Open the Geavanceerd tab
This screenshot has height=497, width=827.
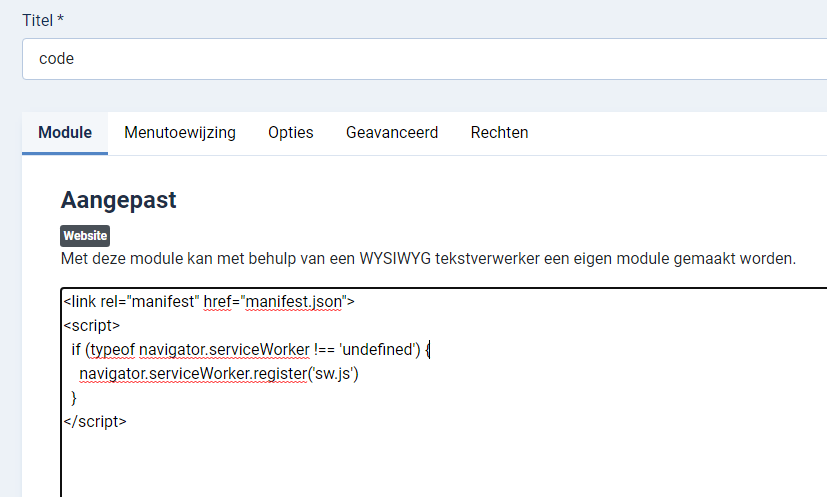[x=392, y=132]
